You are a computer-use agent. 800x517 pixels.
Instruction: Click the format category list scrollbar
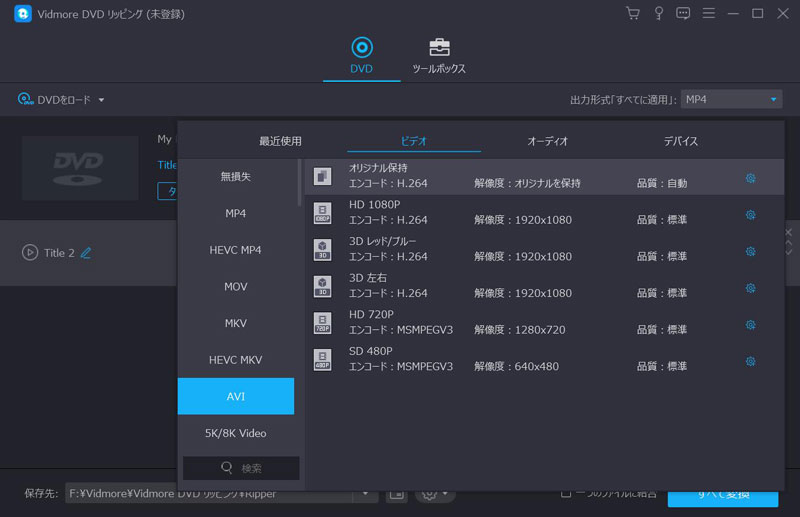point(299,184)
